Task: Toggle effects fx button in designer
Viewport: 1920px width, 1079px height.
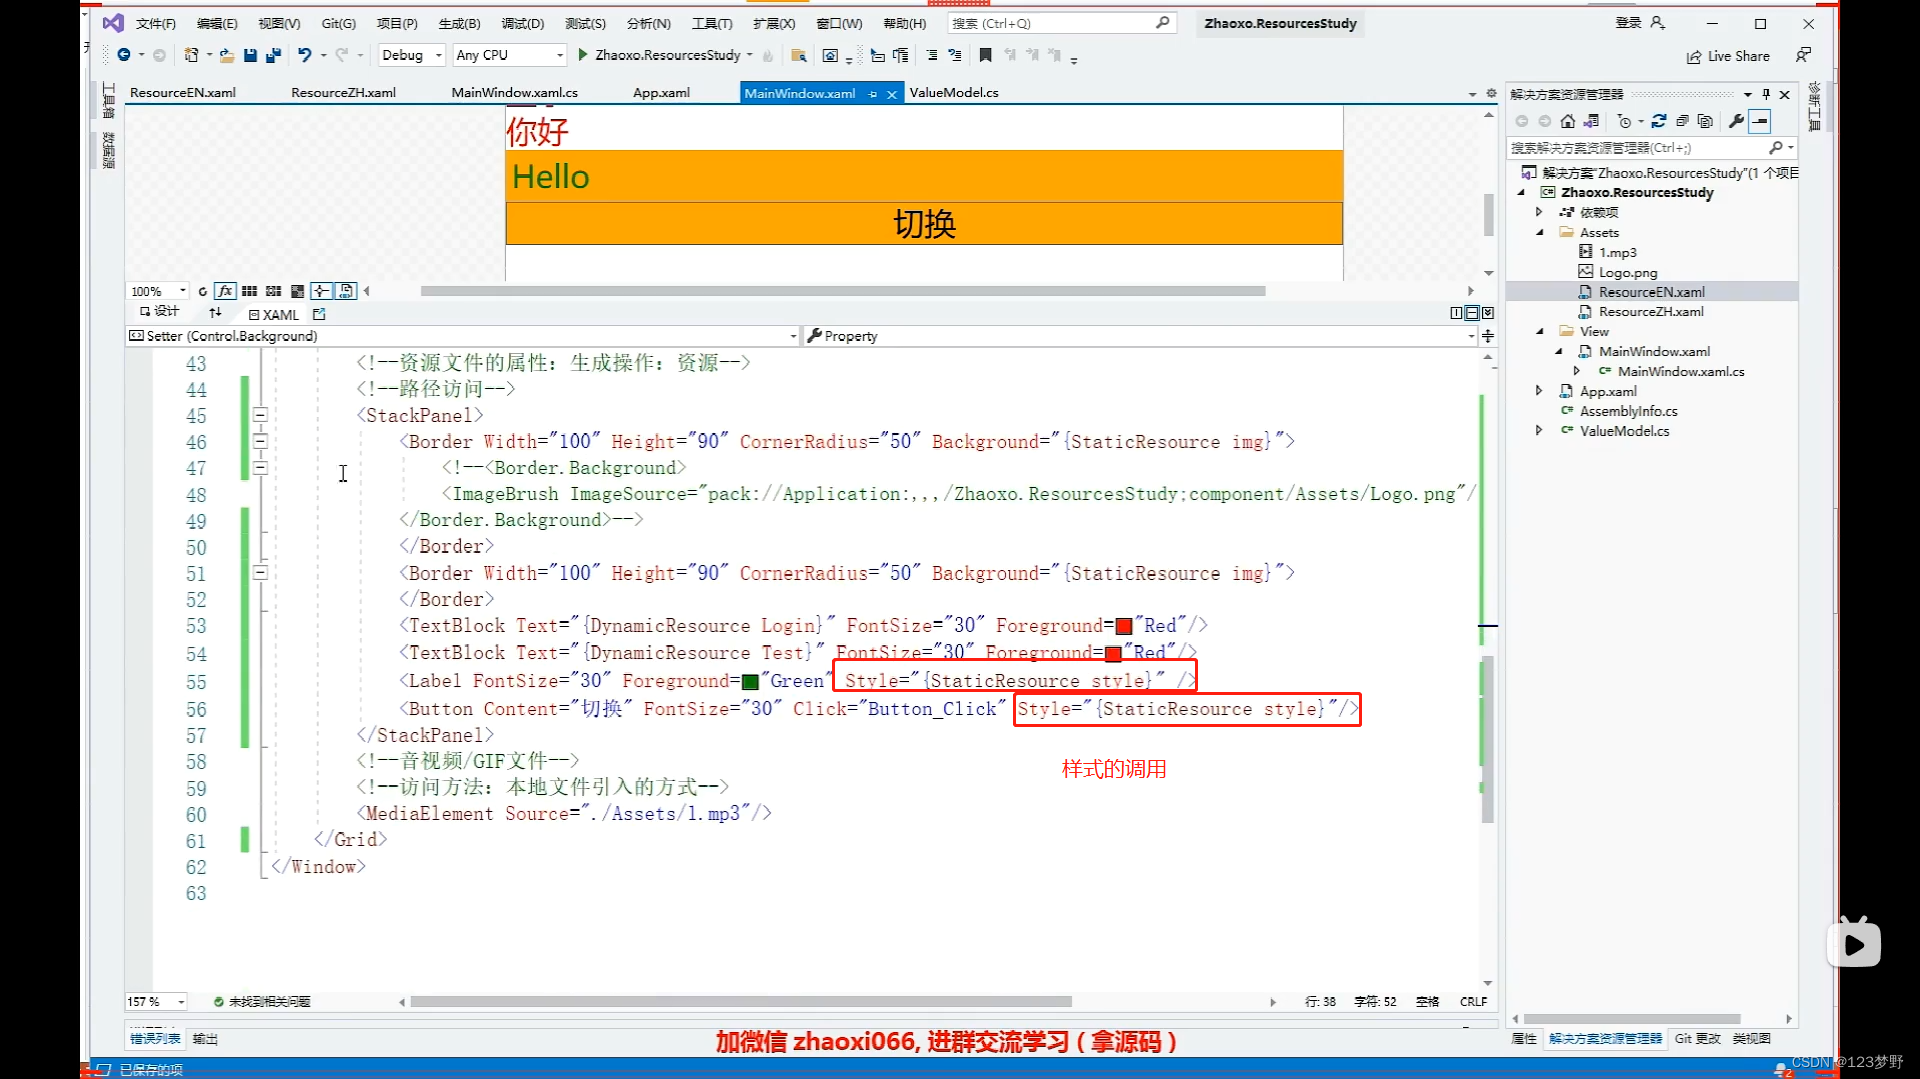Action: (x=225, y=291)
